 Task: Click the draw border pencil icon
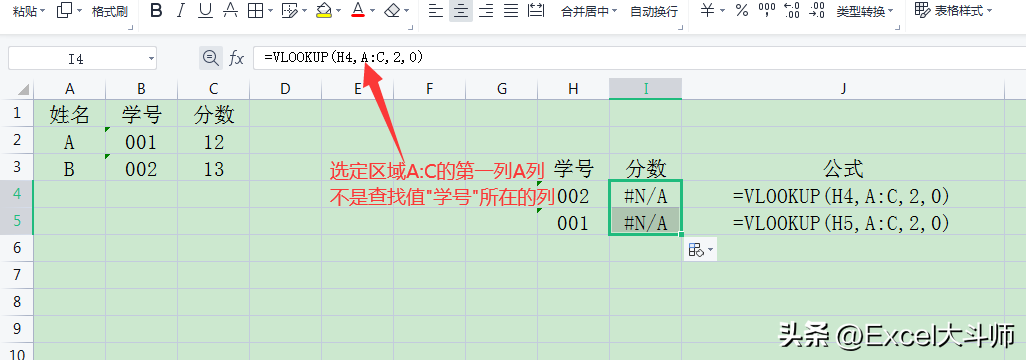click(289, 10)
